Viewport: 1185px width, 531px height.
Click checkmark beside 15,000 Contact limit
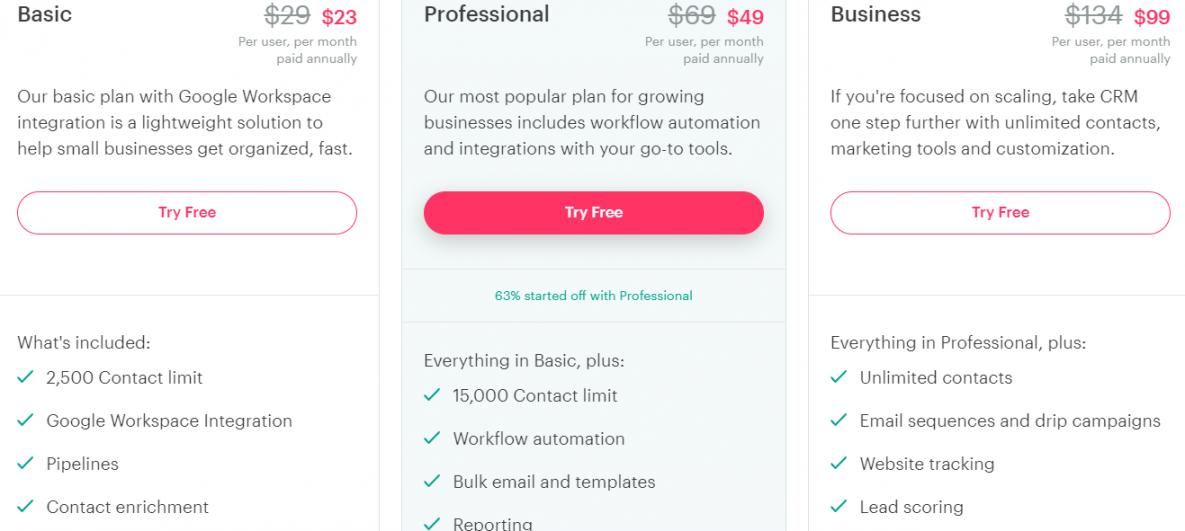432,396
